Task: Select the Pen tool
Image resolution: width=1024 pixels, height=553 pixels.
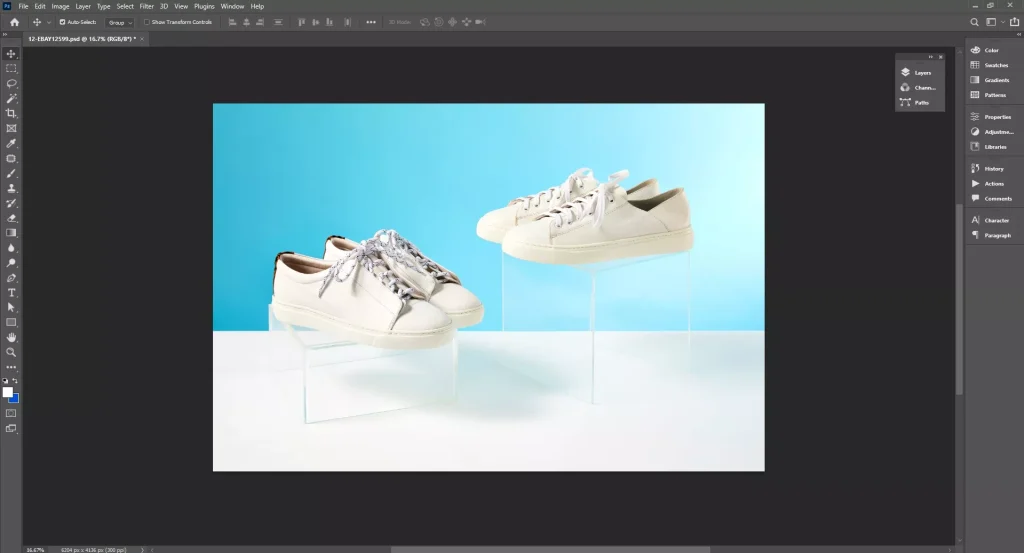Action: point(11,278)
